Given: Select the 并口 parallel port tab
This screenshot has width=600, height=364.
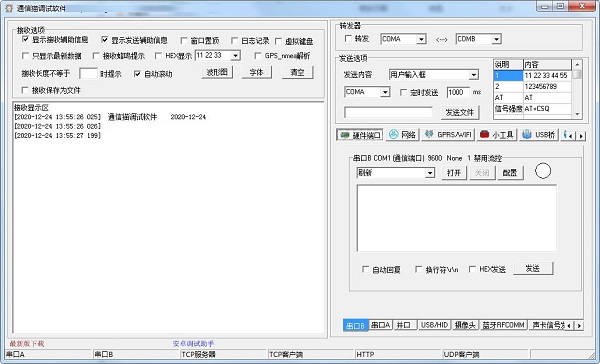Looking at the screenshot, I should (404, 325).
